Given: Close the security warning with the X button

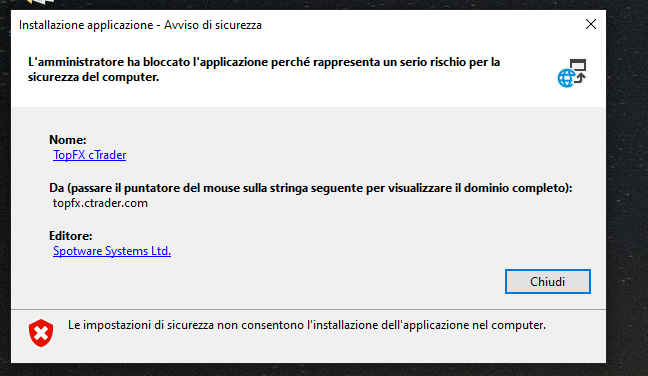Looking at the screenshot, I should [591, 24].
